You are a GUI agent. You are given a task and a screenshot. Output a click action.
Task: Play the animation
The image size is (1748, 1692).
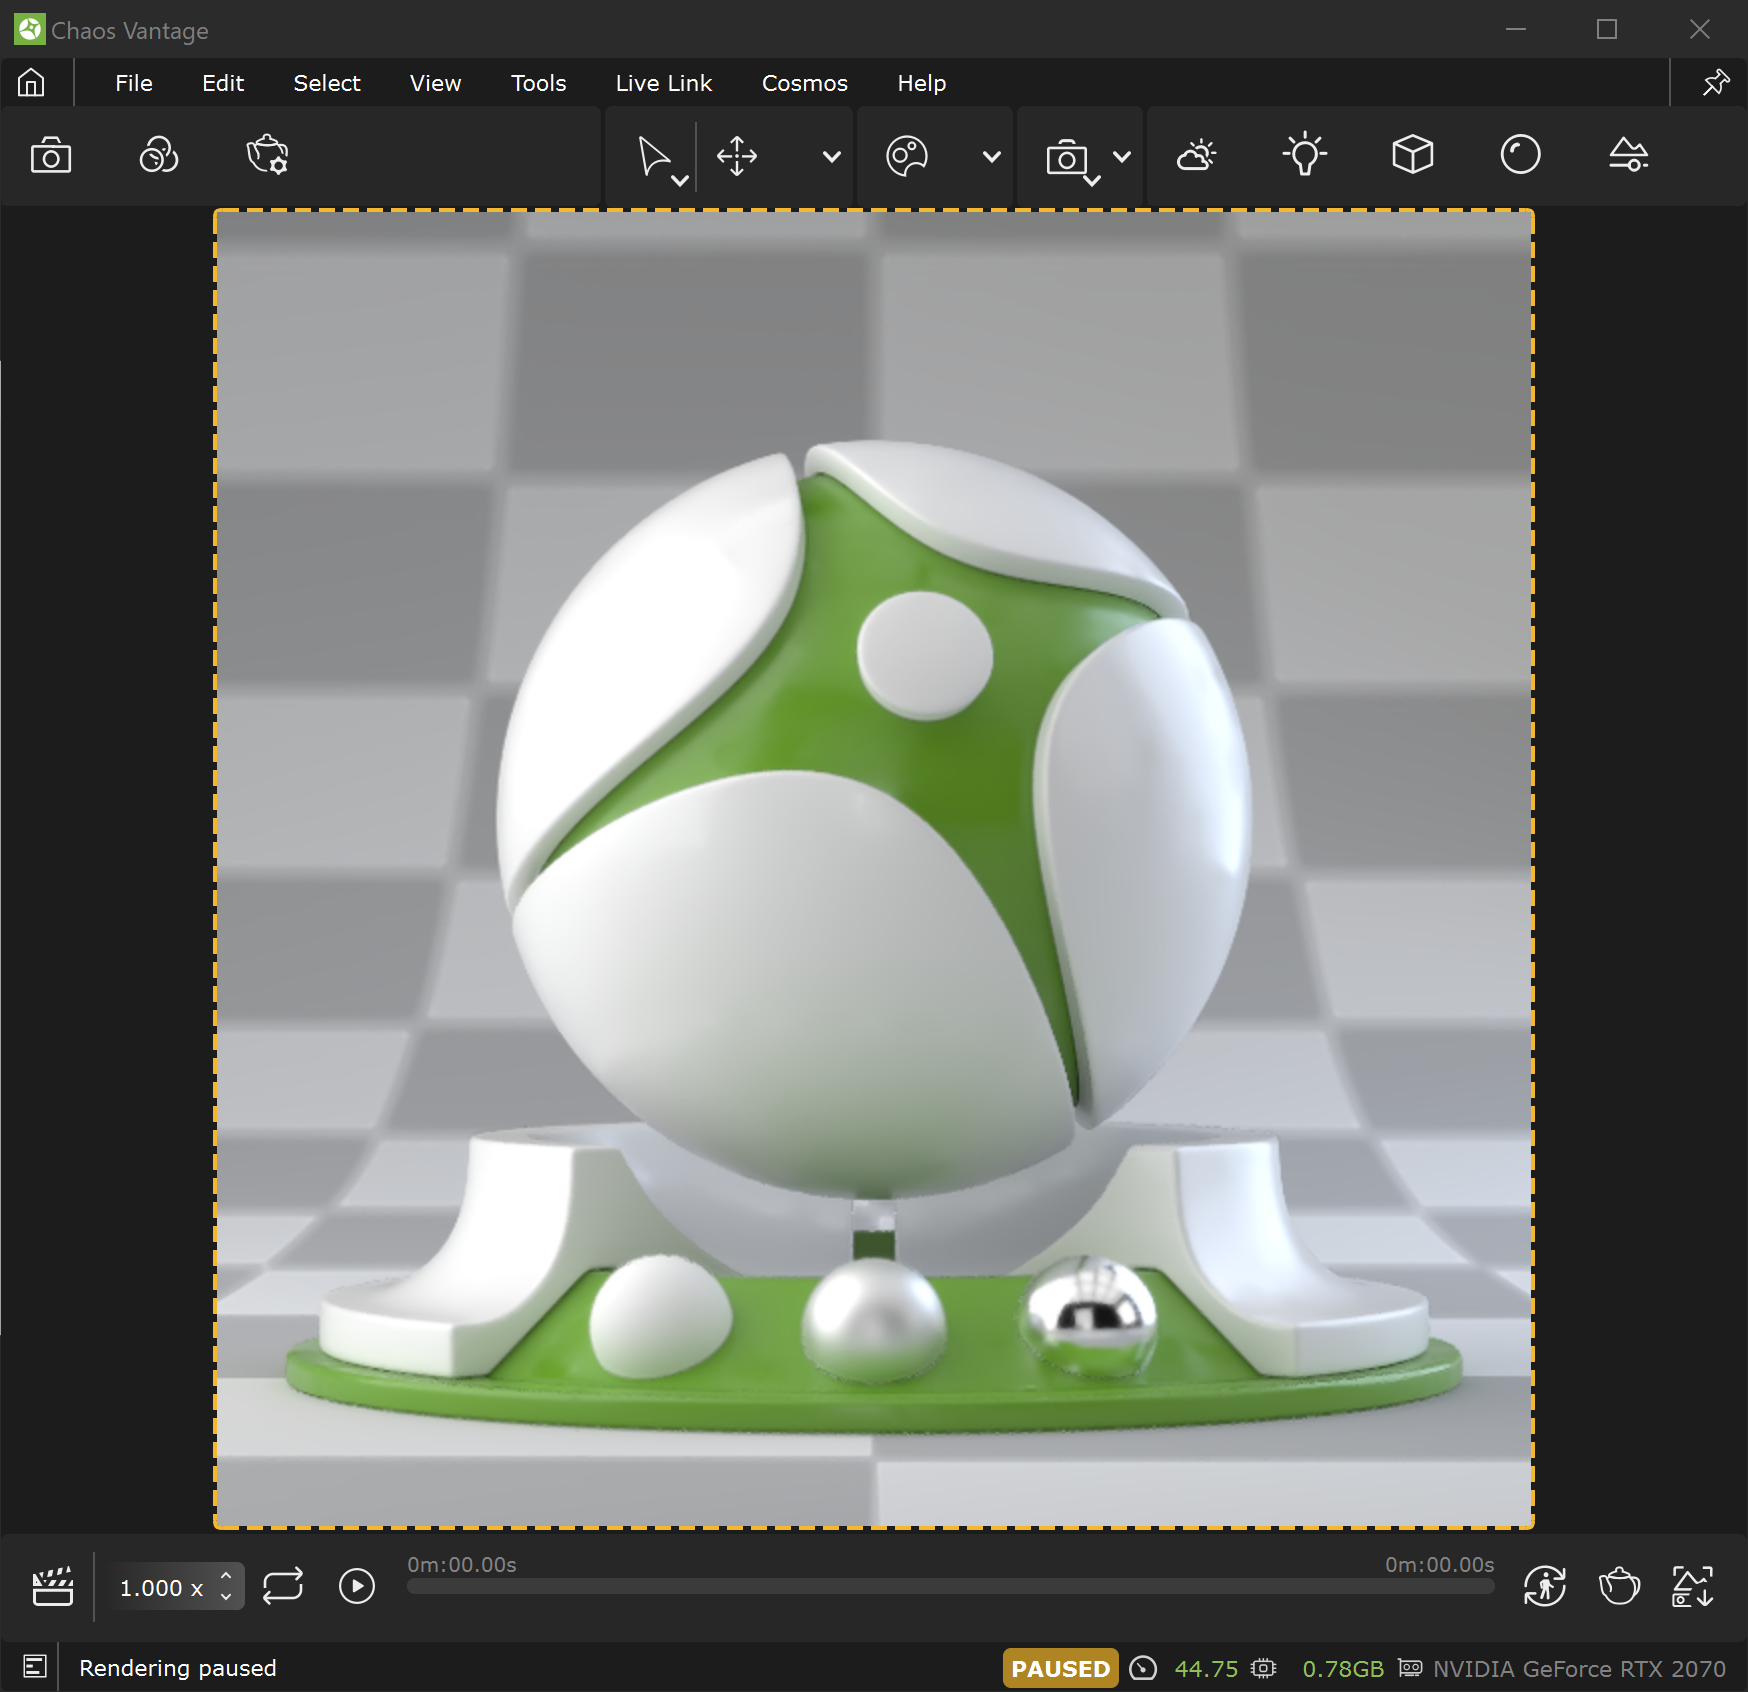[x=357, y=1586]
